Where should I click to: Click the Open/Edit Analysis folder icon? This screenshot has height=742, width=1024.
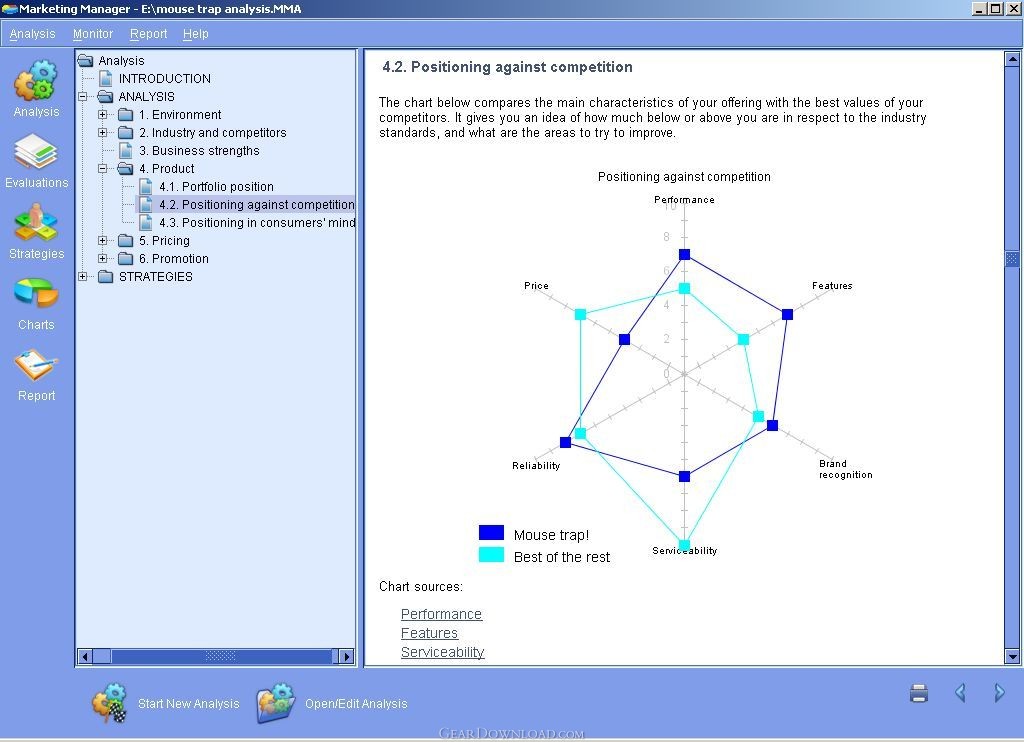click(x=276, y=703)
